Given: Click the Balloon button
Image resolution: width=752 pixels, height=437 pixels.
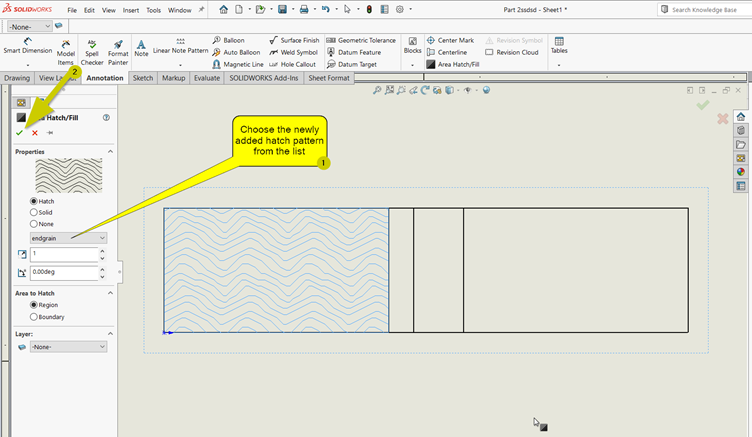Looking at the screenshot, I should pyautogui.click(x=228, y=40).
